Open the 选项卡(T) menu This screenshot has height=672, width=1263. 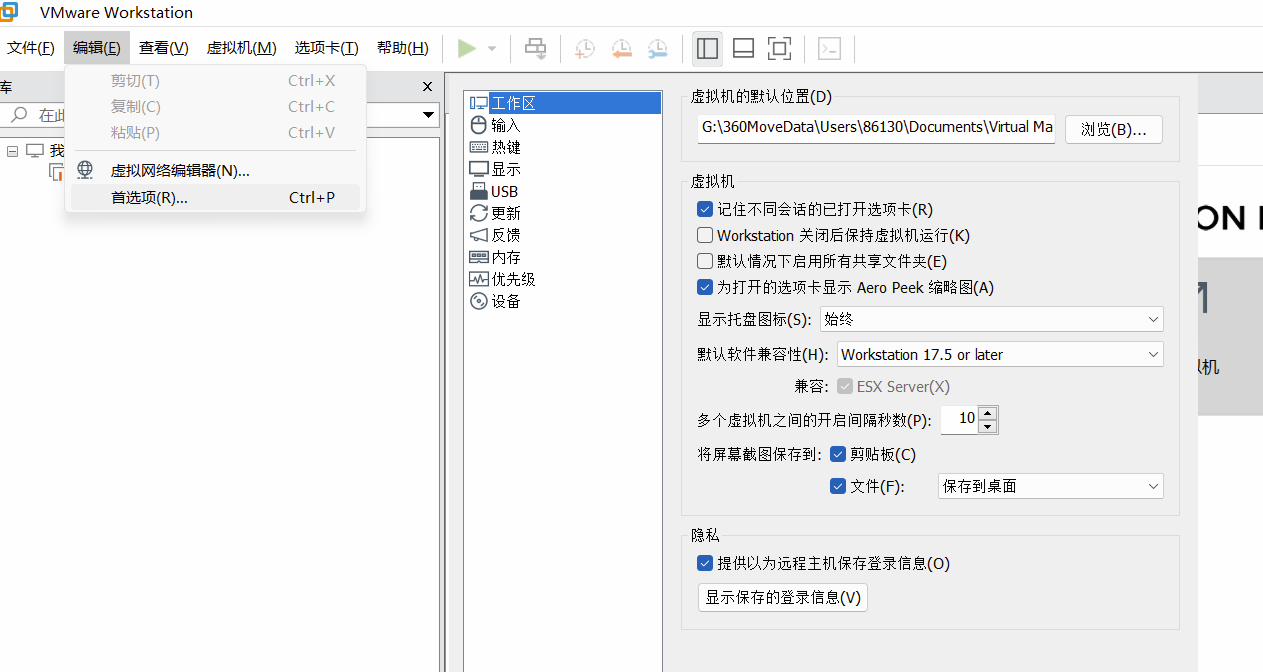(326, 48)
